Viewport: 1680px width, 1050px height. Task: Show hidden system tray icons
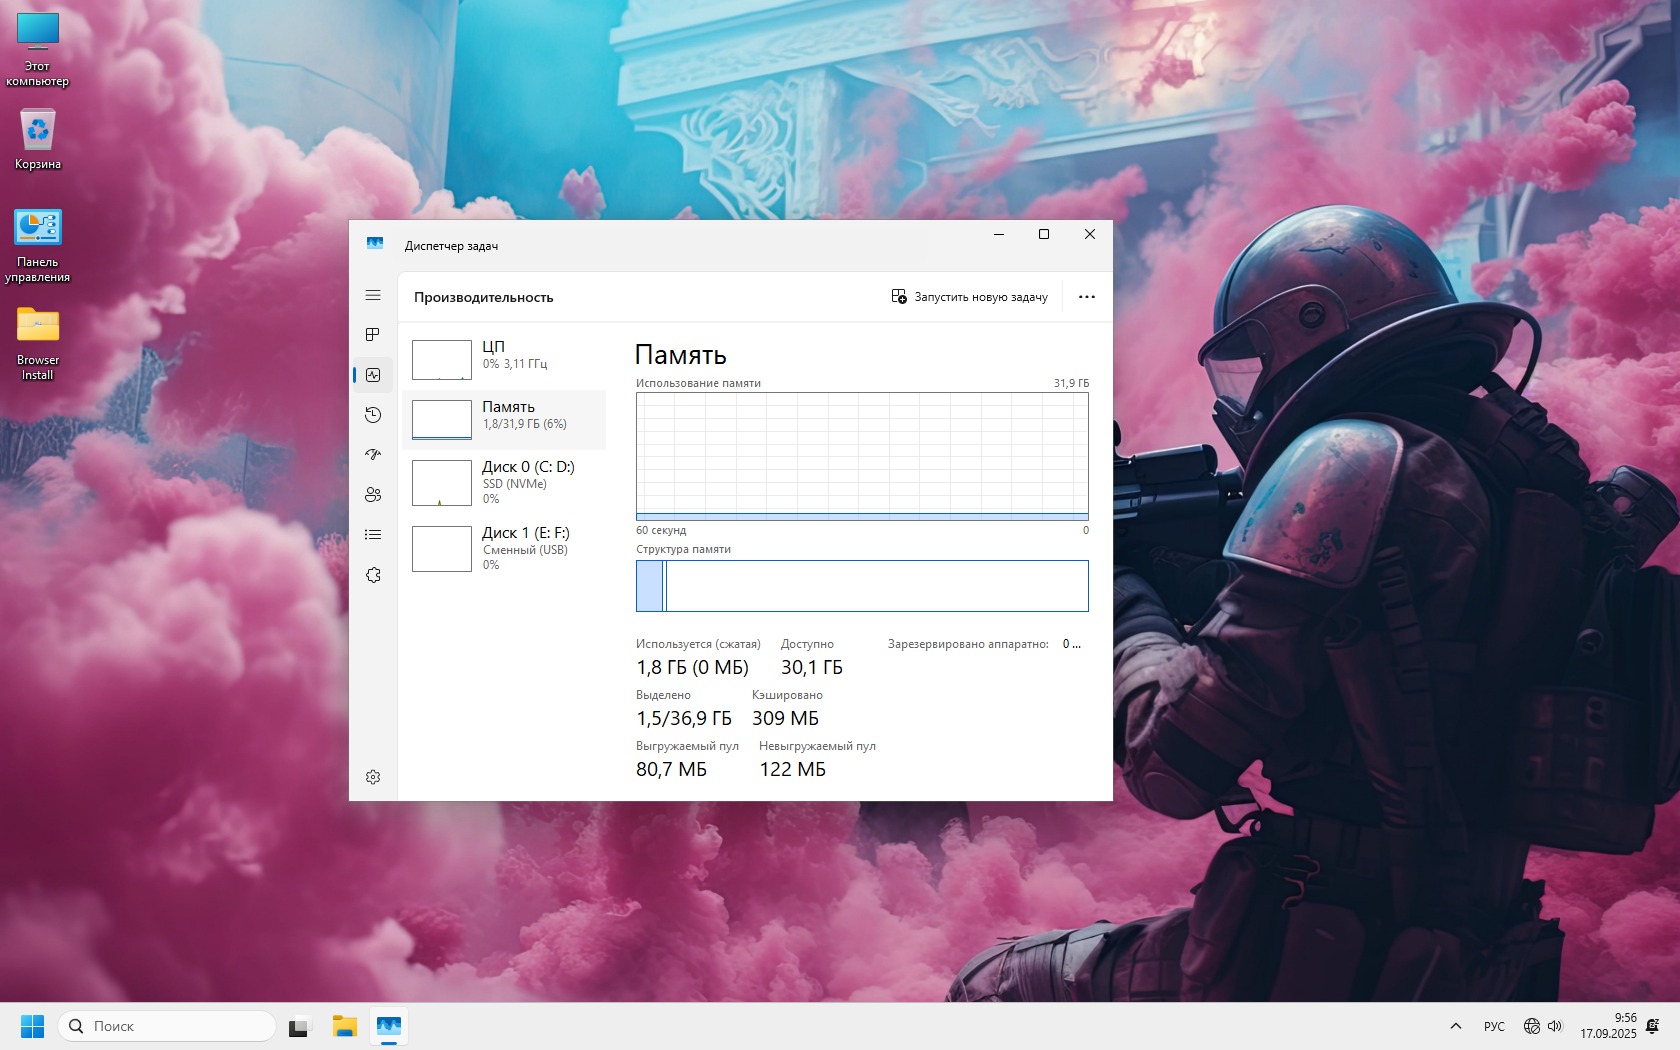pos(1456,1026)
